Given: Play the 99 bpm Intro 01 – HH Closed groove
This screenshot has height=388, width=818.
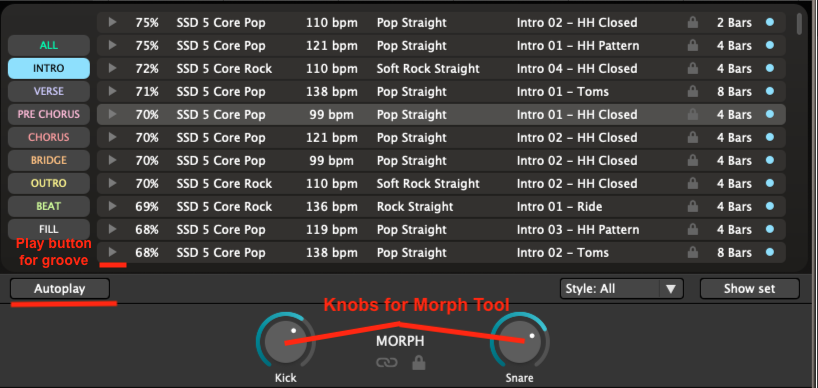Looking at the screenshot, I should (x=112, y=114).
